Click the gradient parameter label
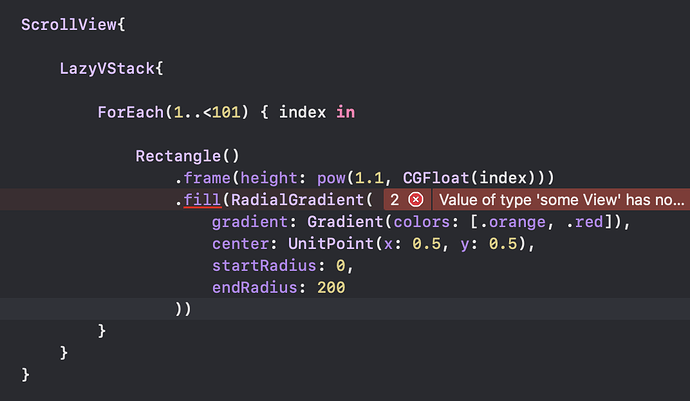 coord(250,222)
